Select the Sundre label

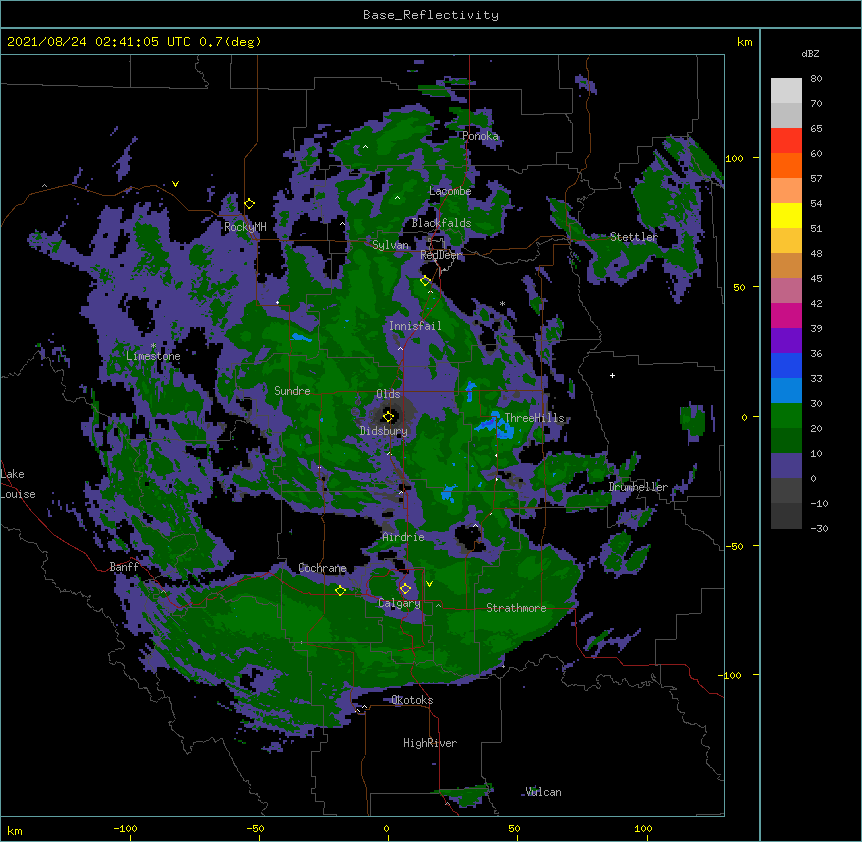pos(292,391)
